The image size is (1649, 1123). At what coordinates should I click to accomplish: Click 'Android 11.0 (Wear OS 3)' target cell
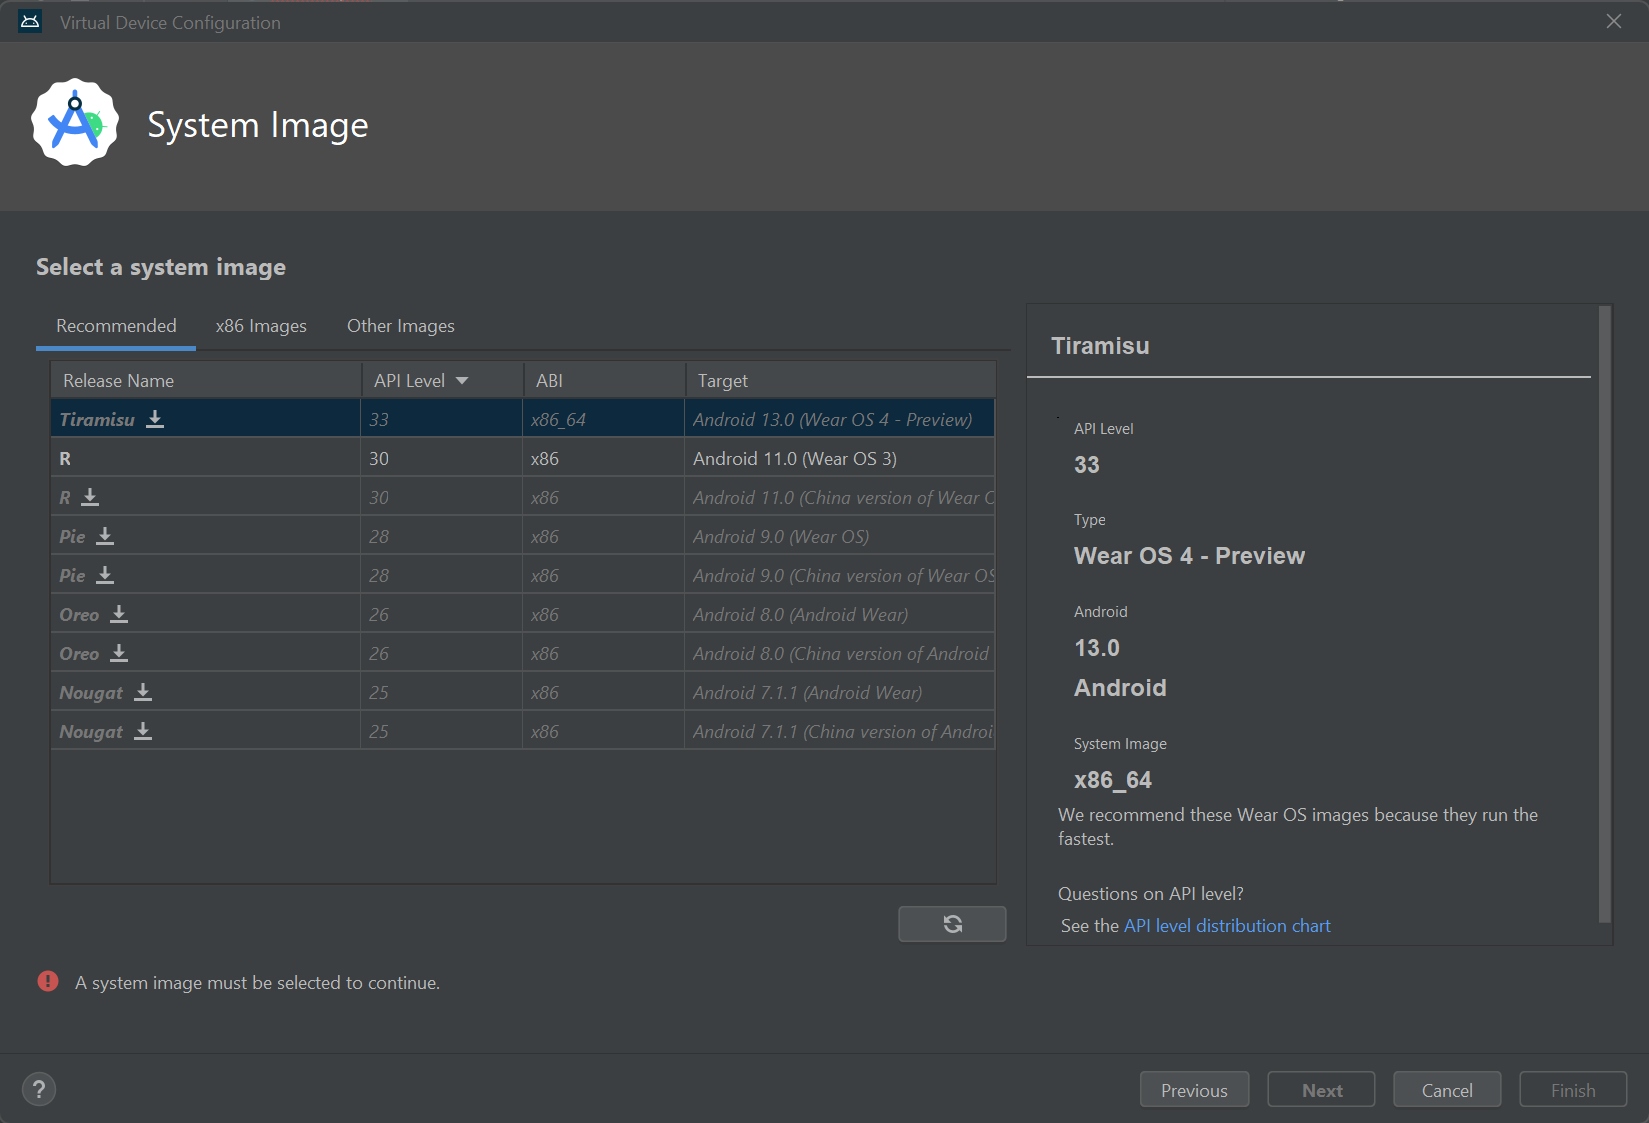coord(840,458)
